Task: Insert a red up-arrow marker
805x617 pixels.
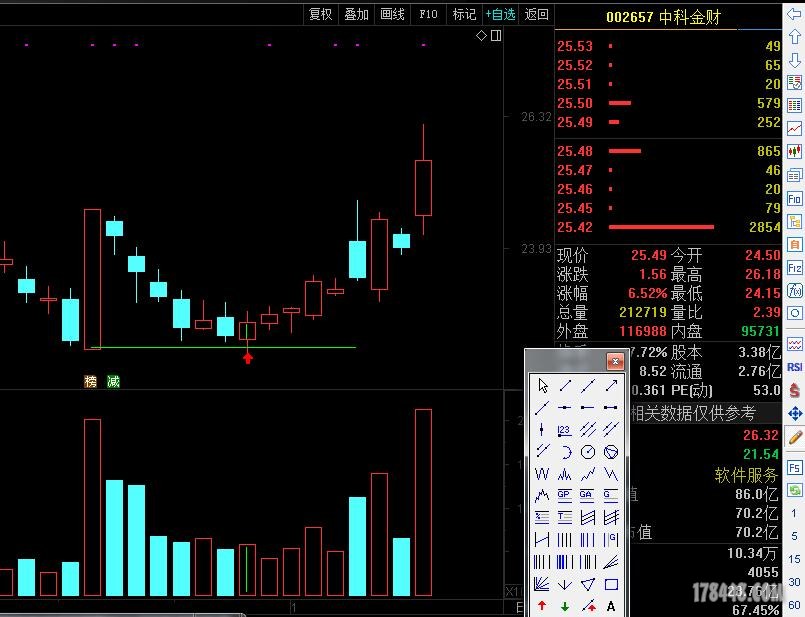Action: click(542, 606)
